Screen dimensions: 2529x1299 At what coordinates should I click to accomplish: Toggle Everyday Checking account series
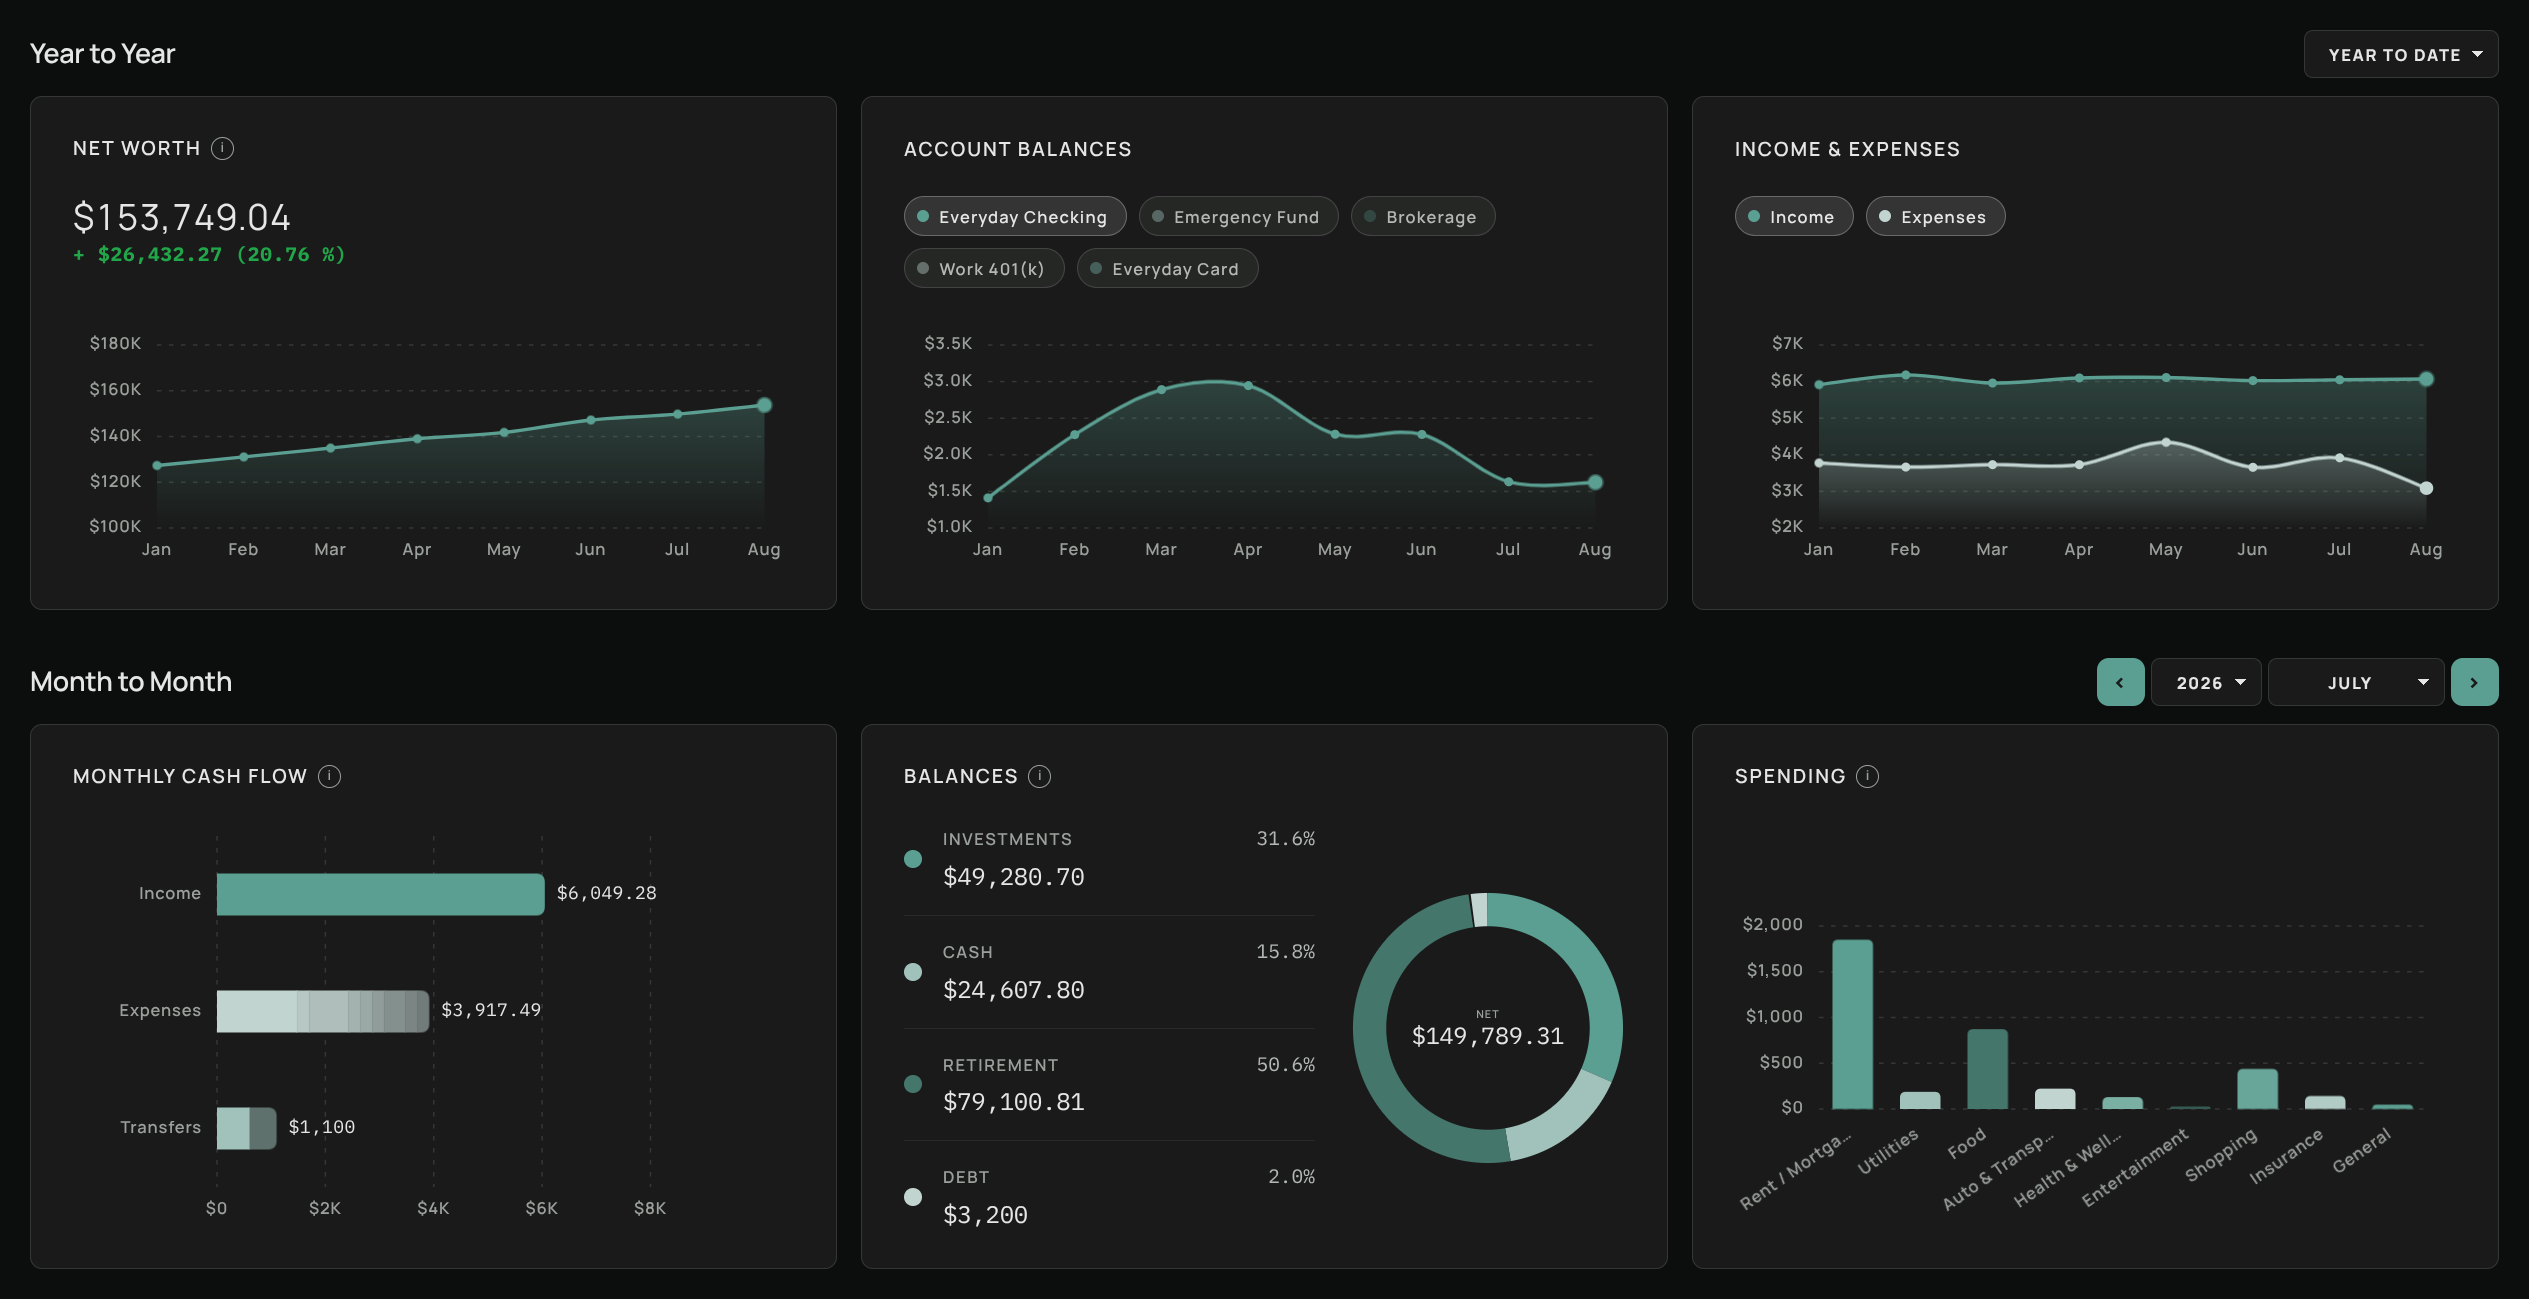(x=1014, y=216)
